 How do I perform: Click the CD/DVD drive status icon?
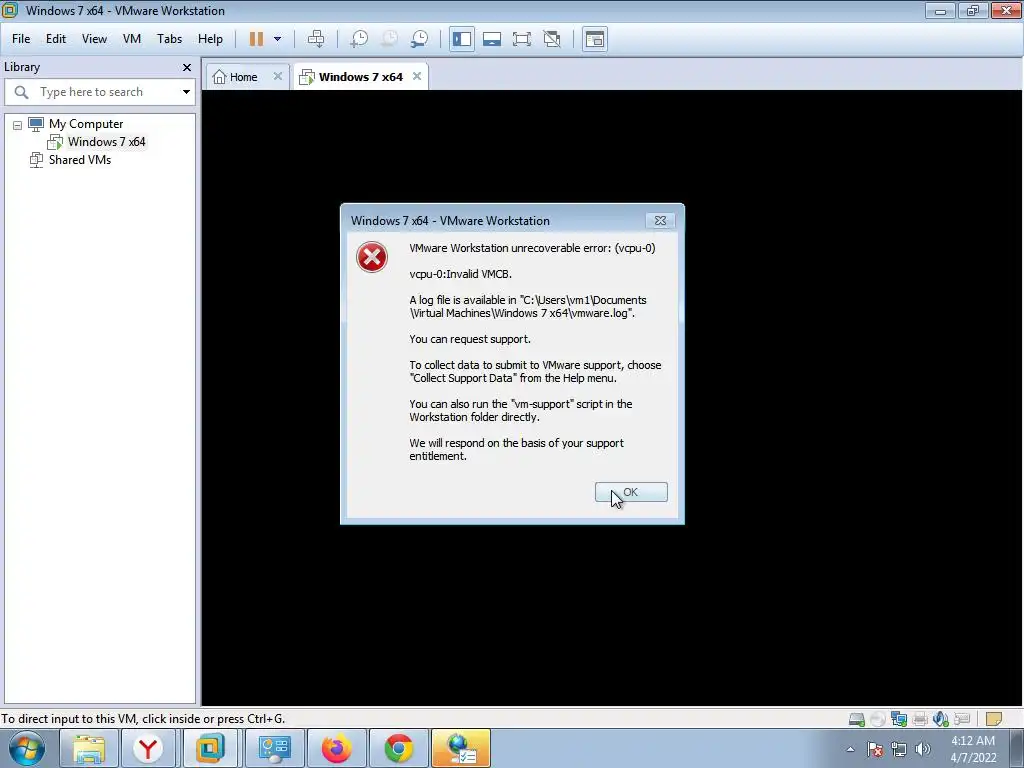click(x=878, y=720)
